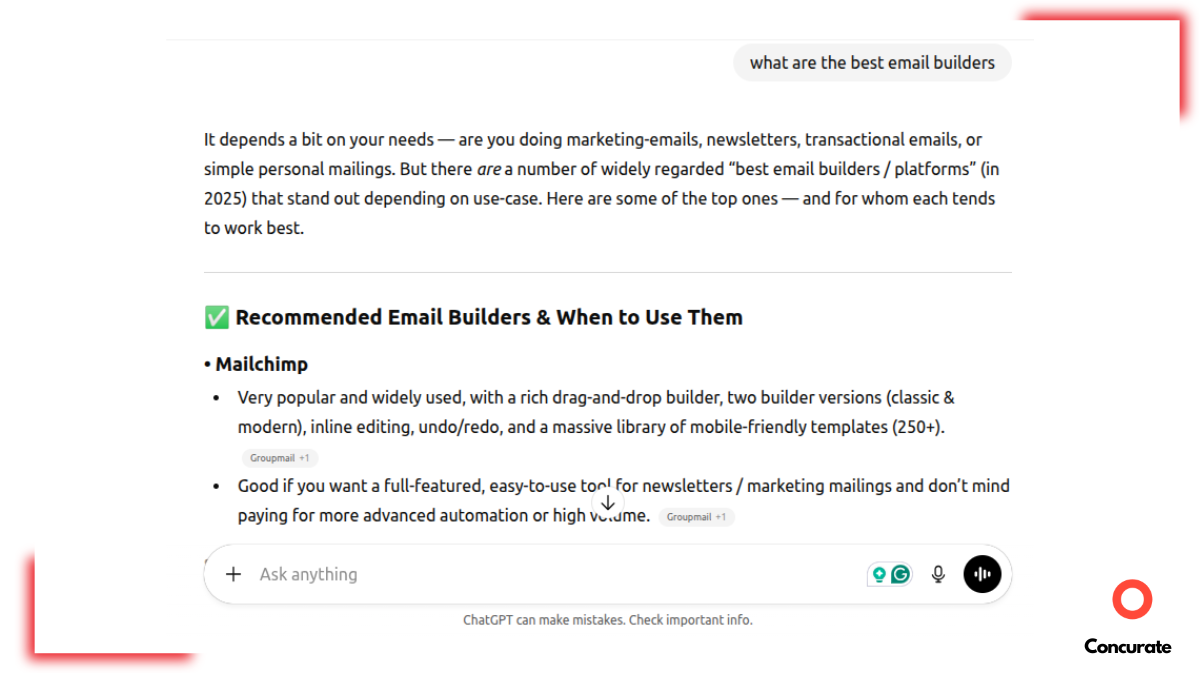Launch voice mode with the black waveform button
Viewport: 1200px width, 675px height.
982,574
